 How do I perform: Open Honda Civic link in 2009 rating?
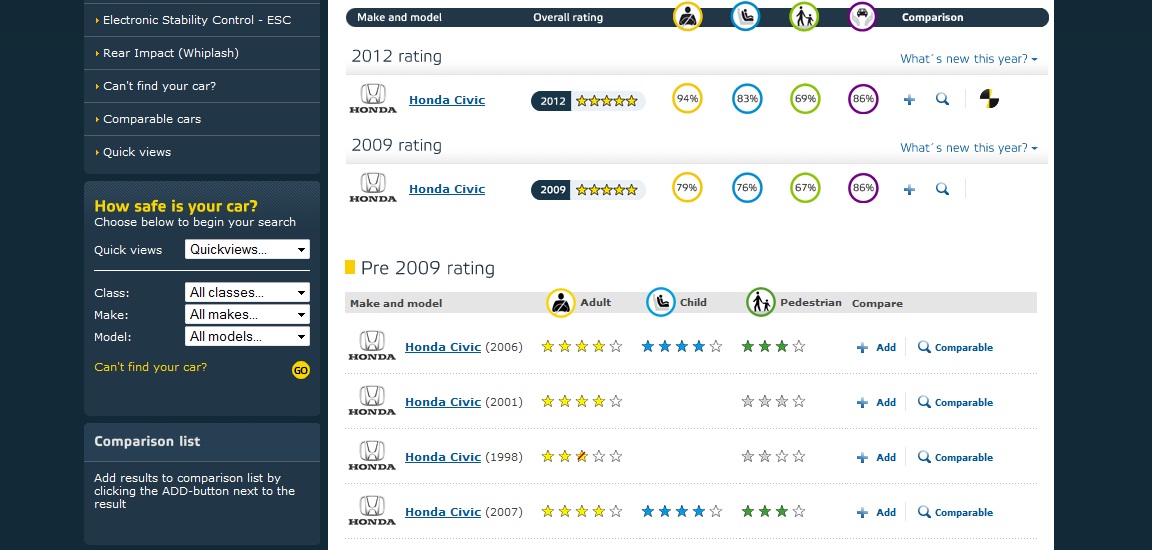[x=447, y=189]
